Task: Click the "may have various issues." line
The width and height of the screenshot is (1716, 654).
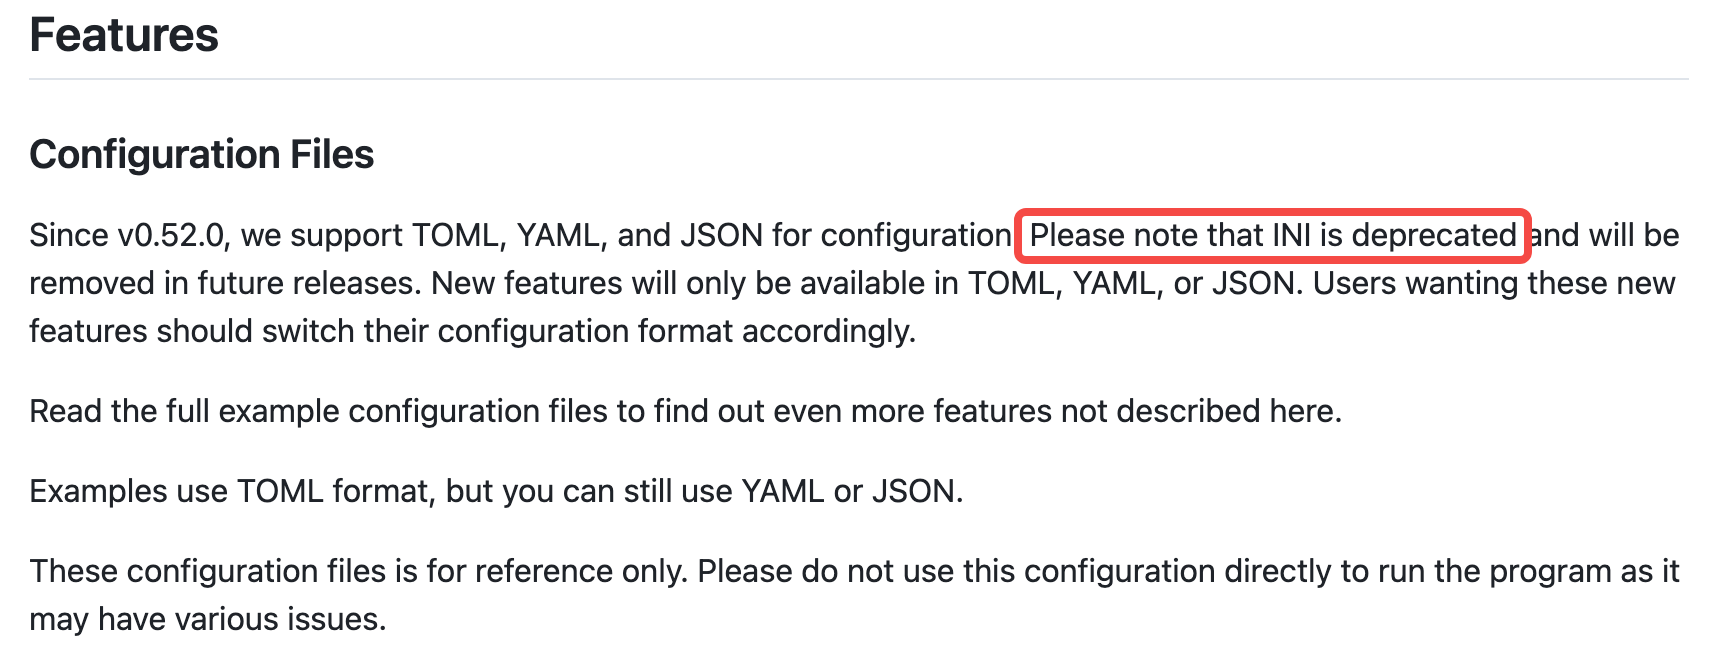Action: click(207, 619)
